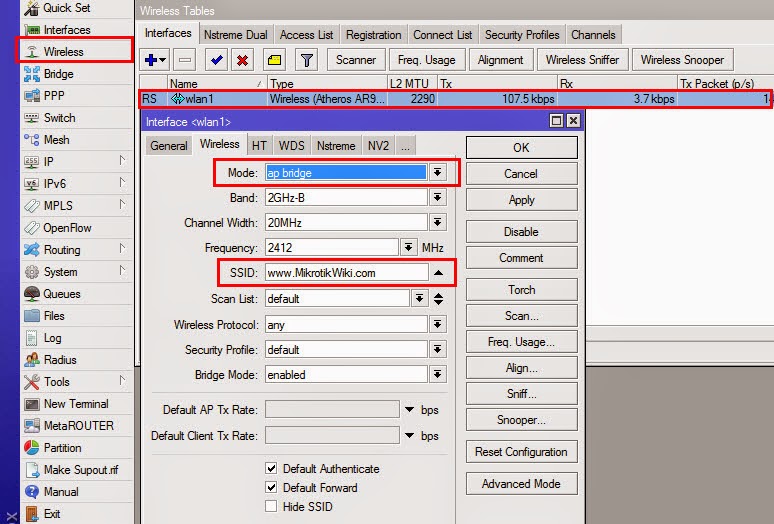Image resolution: width=774 pixels, height=524 pixels.
Task: Click the blue checkmark enable icon
Action: tap(214, 60)
